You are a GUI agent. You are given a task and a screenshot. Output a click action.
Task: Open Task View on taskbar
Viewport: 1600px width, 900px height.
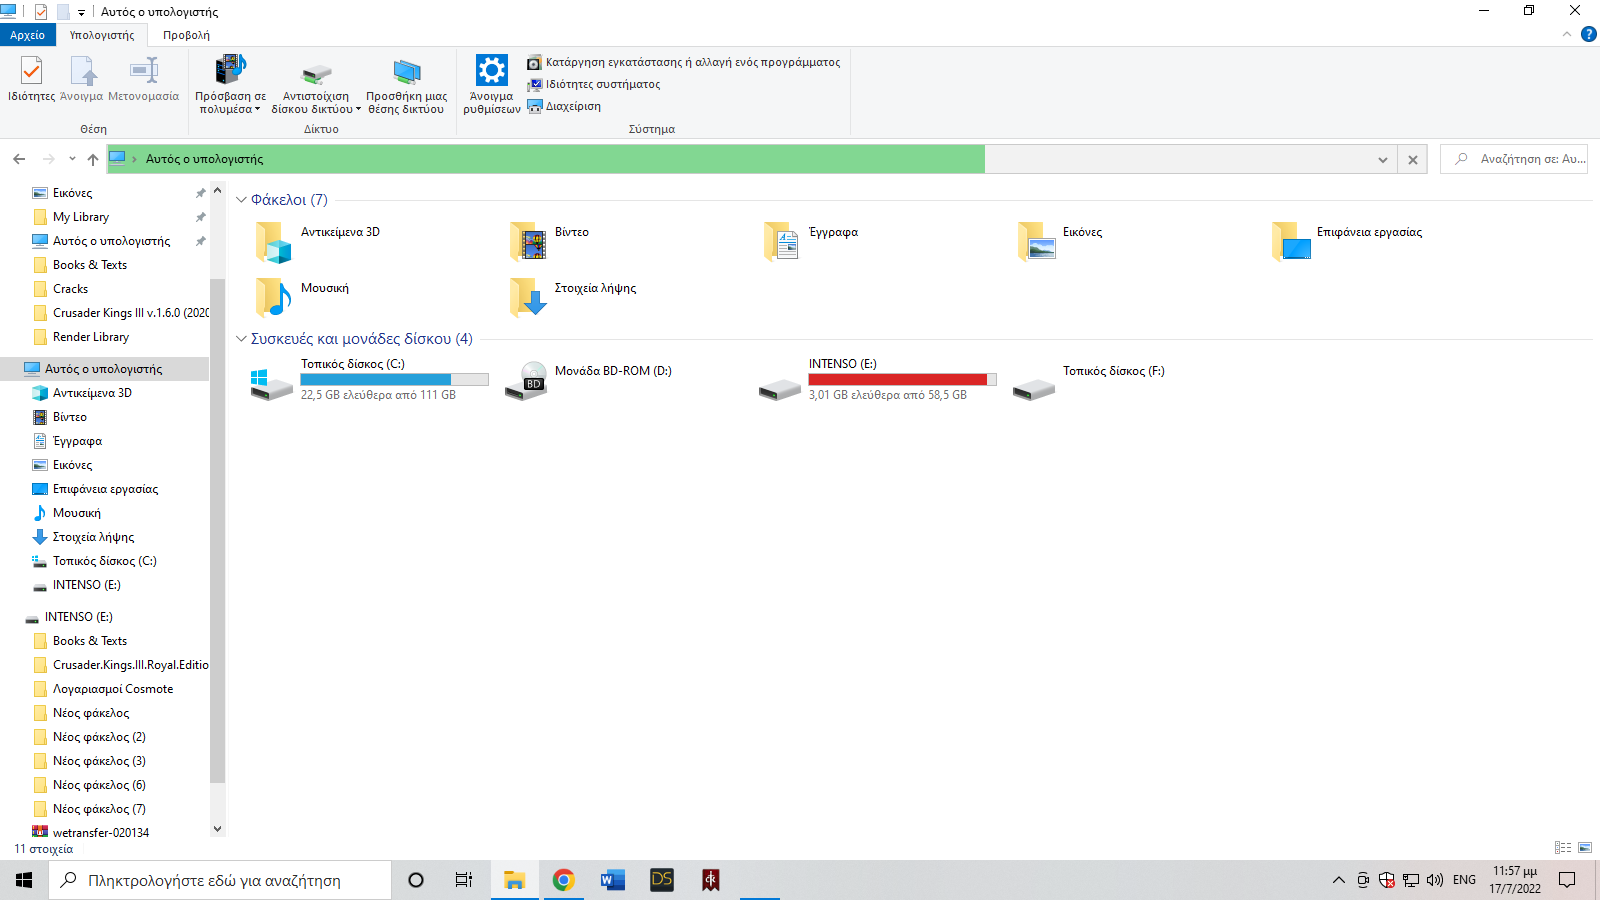pos(464,880)
